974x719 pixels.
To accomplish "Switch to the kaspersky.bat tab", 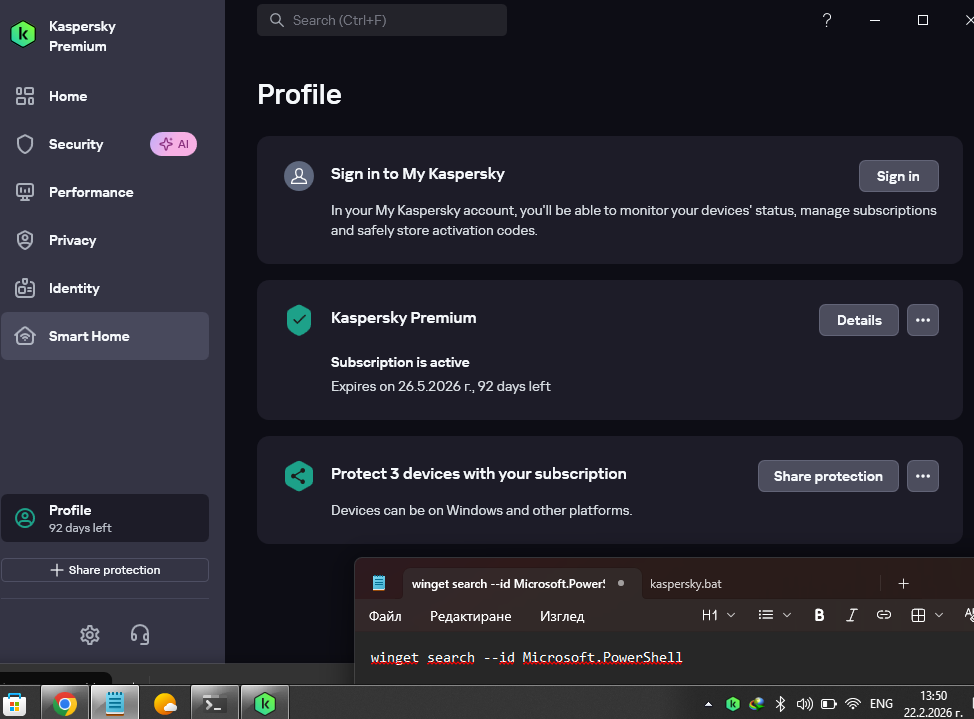I will tap(685, 583).
